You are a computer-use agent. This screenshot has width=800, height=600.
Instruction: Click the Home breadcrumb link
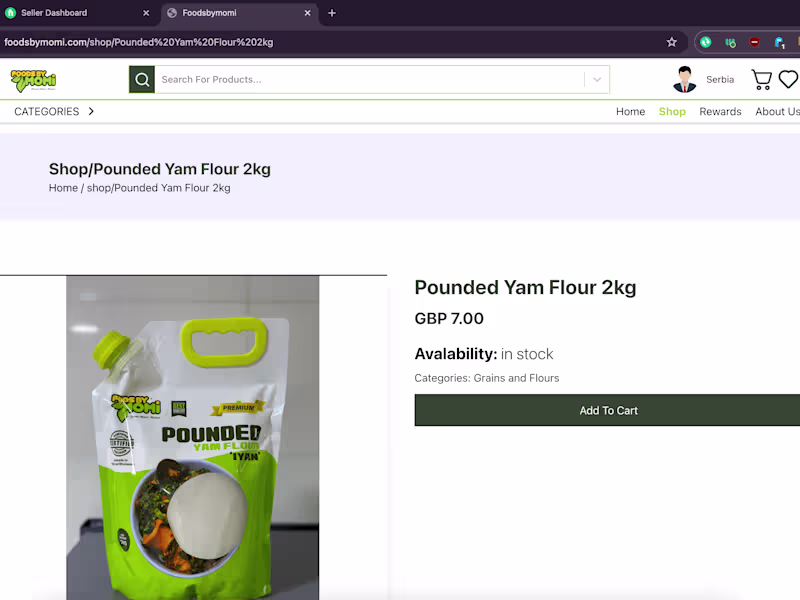pos(63,188)
